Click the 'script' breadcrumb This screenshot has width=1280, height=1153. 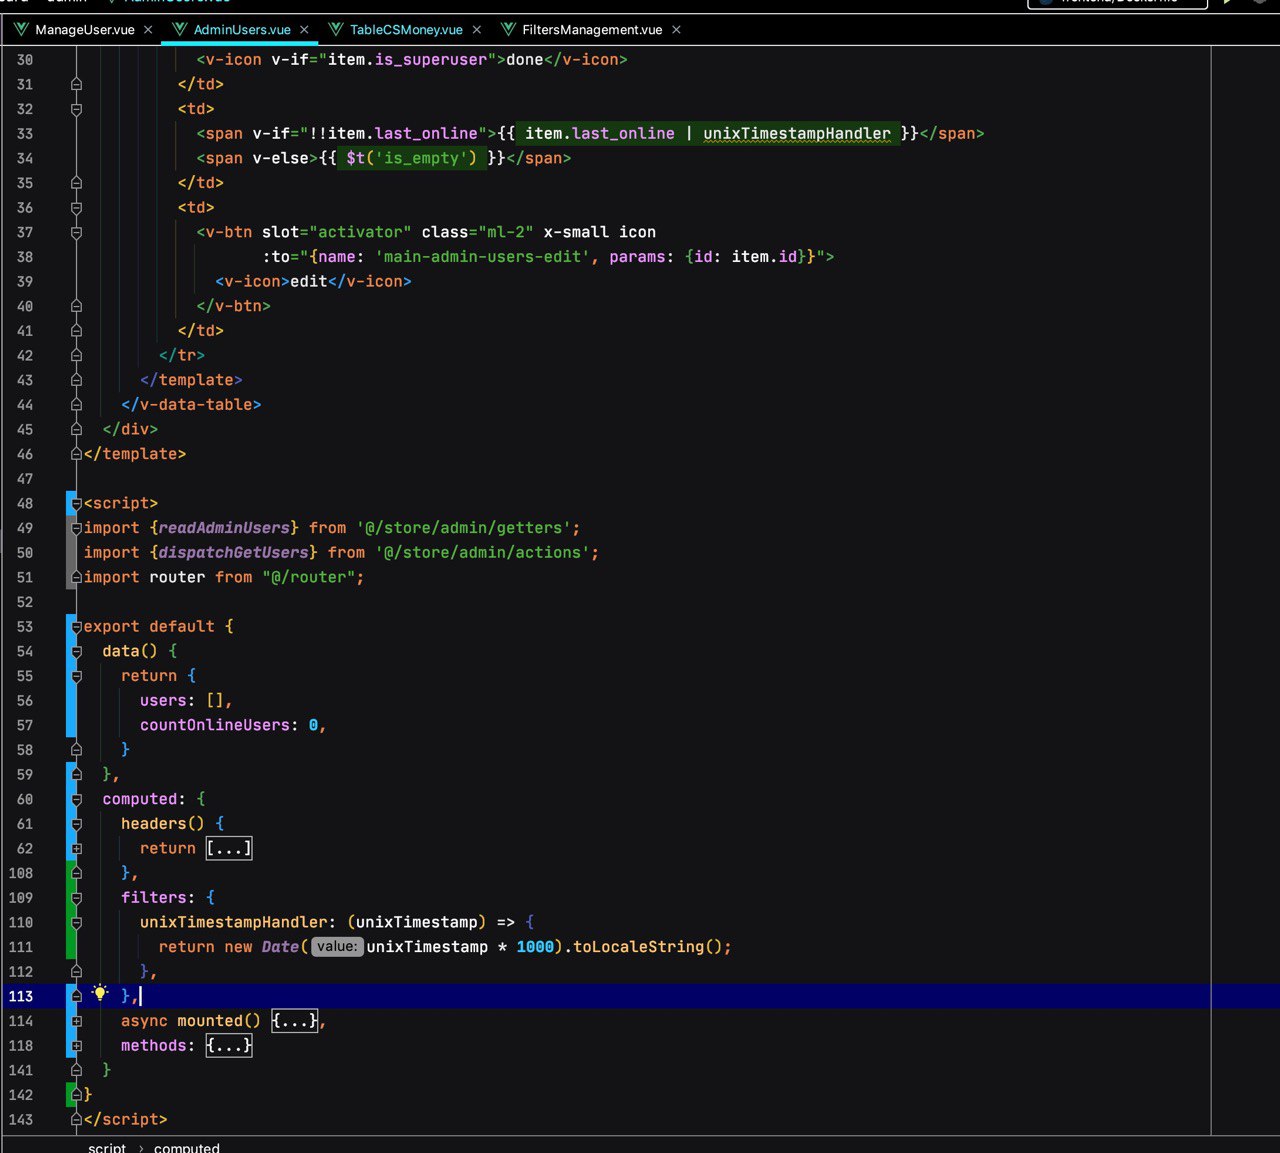(x=107, y=1147)
